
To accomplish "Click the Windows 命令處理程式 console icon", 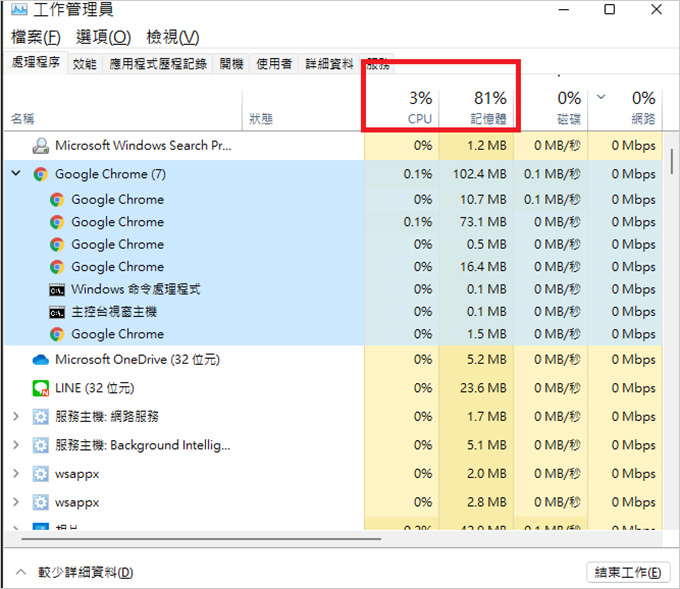I will [57, 290].
